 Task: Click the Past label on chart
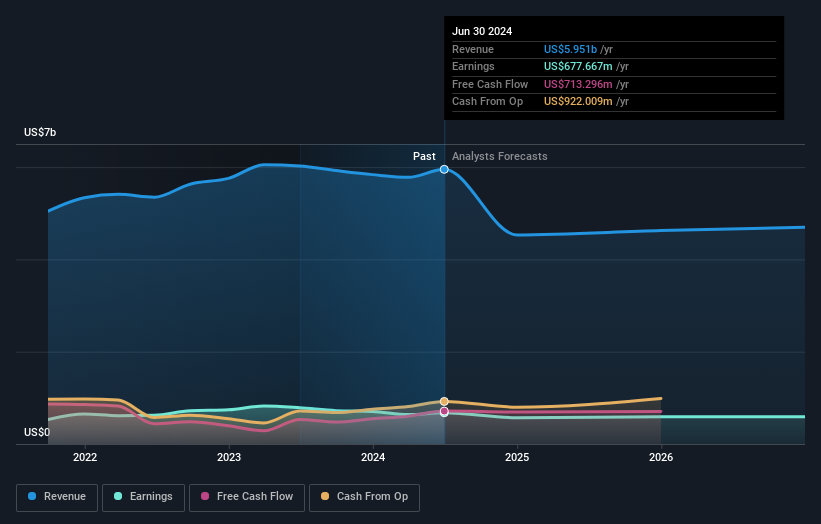coord(424,156)
